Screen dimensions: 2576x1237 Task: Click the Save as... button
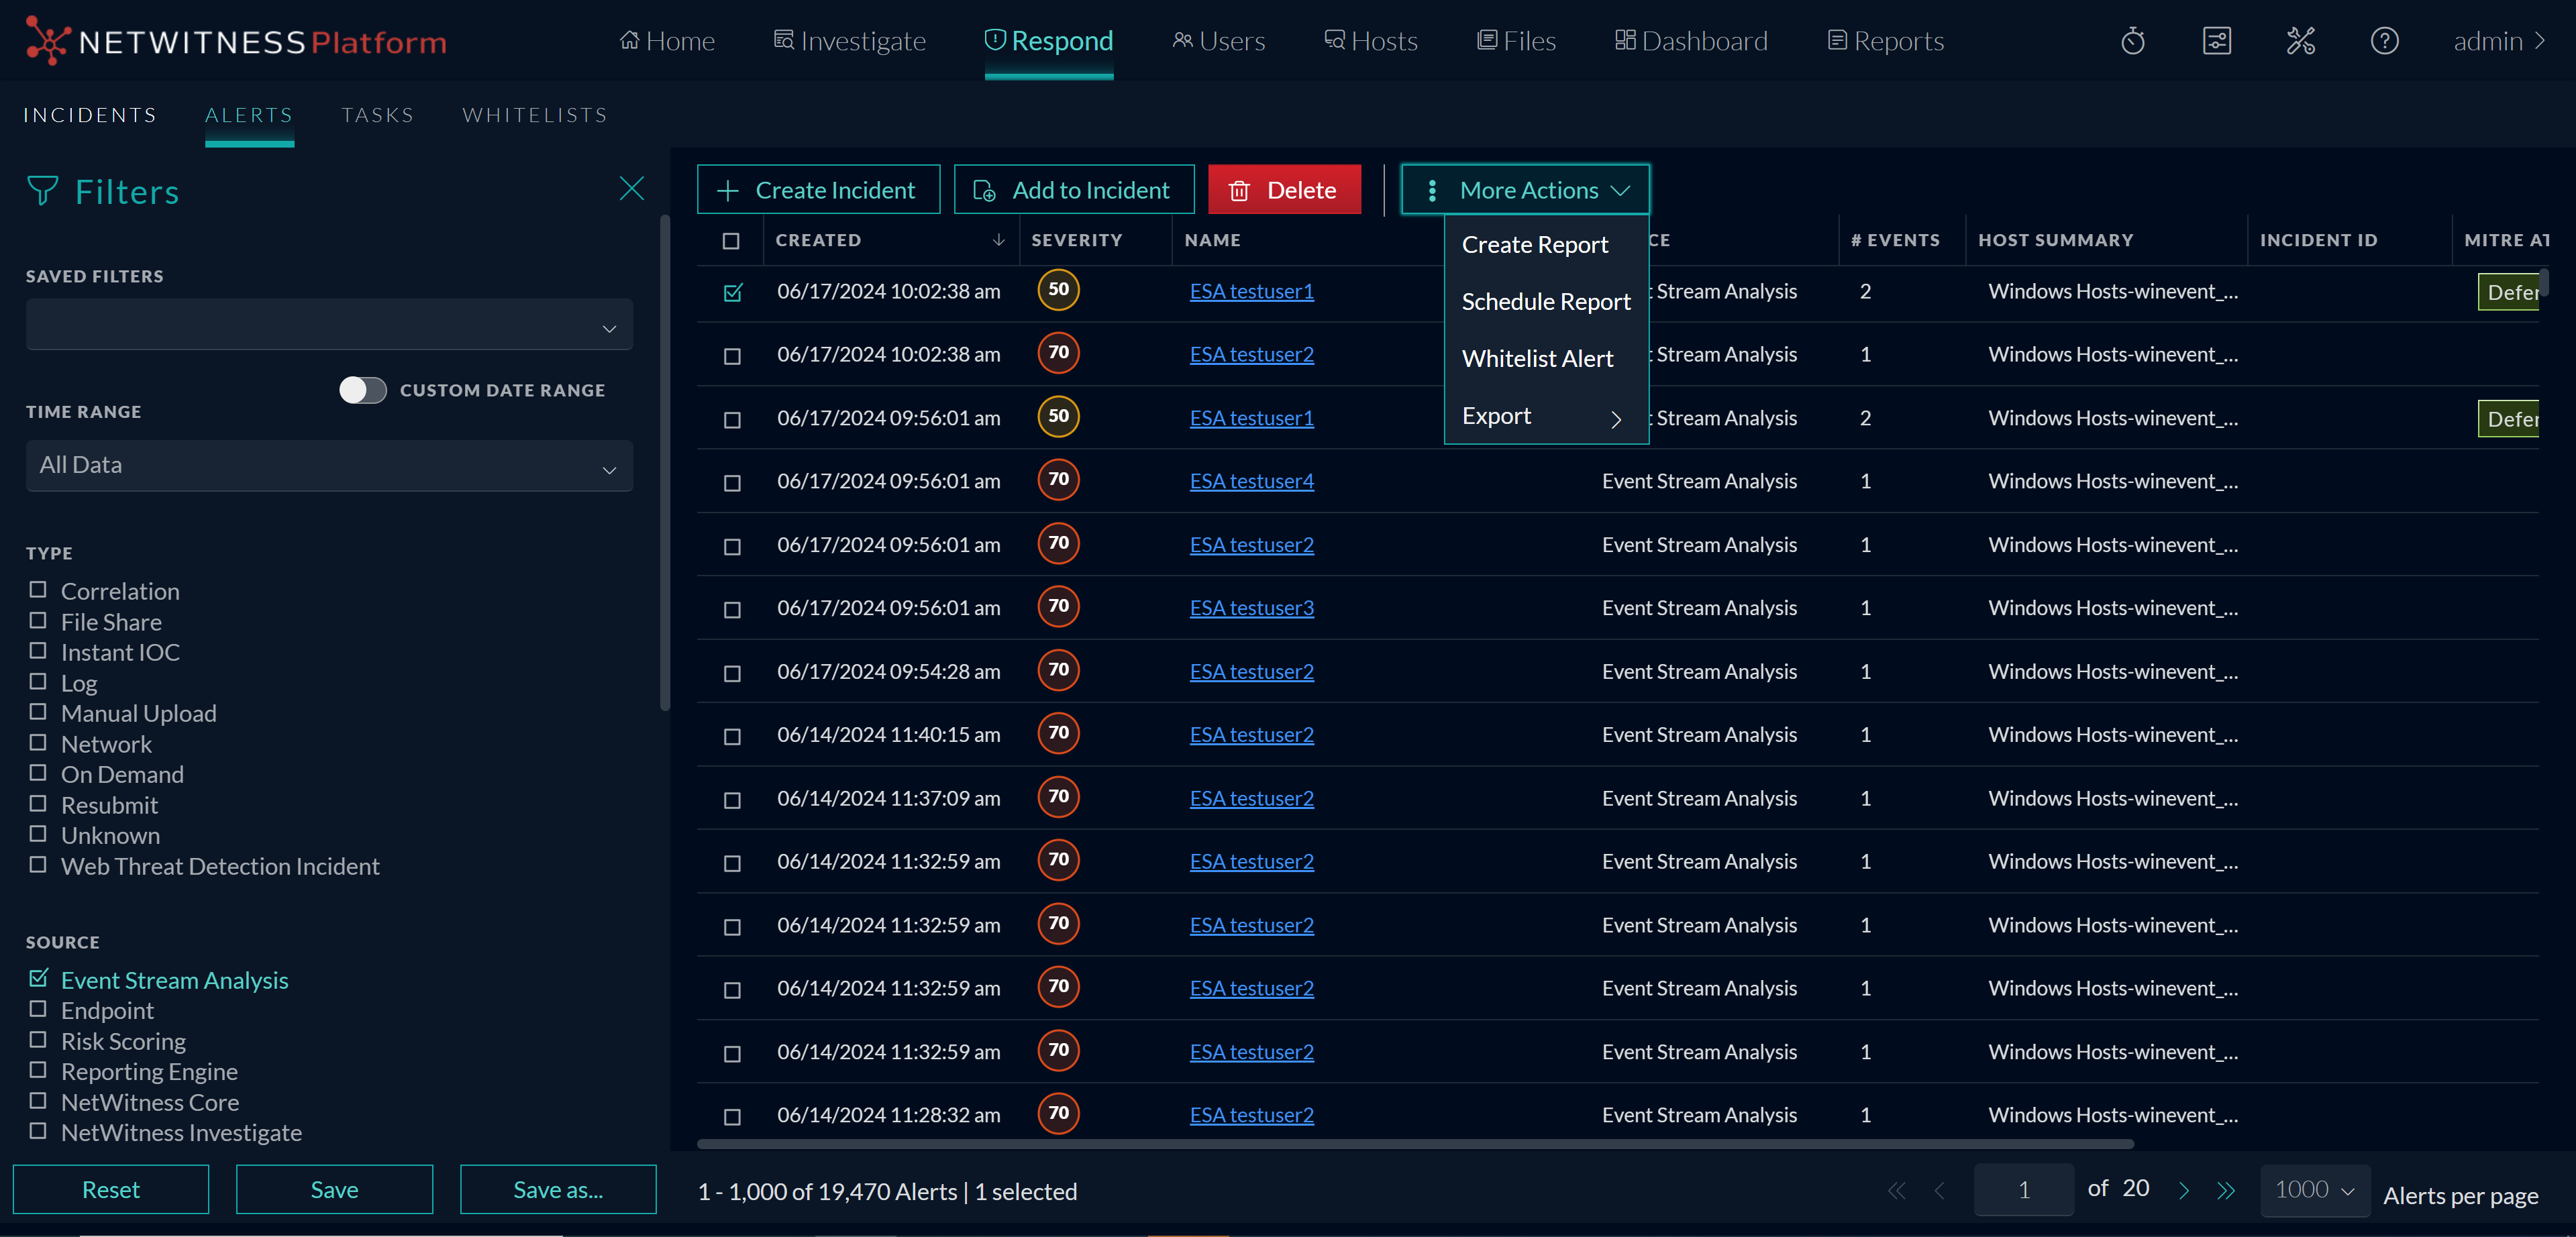tap(557, 1189)
